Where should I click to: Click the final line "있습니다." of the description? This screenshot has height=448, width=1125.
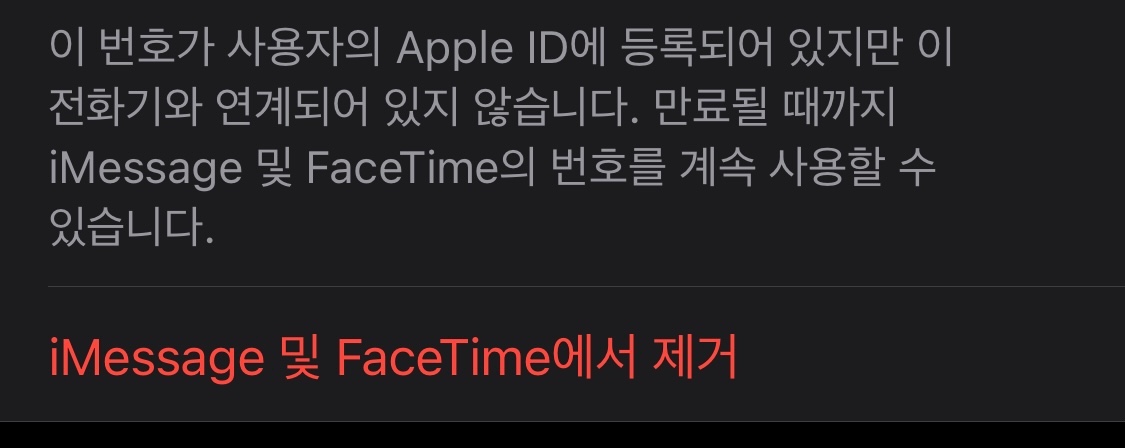tap(132, 228)
